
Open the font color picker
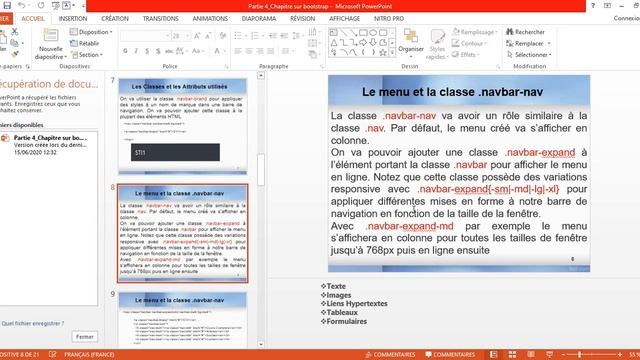point(220,51)
